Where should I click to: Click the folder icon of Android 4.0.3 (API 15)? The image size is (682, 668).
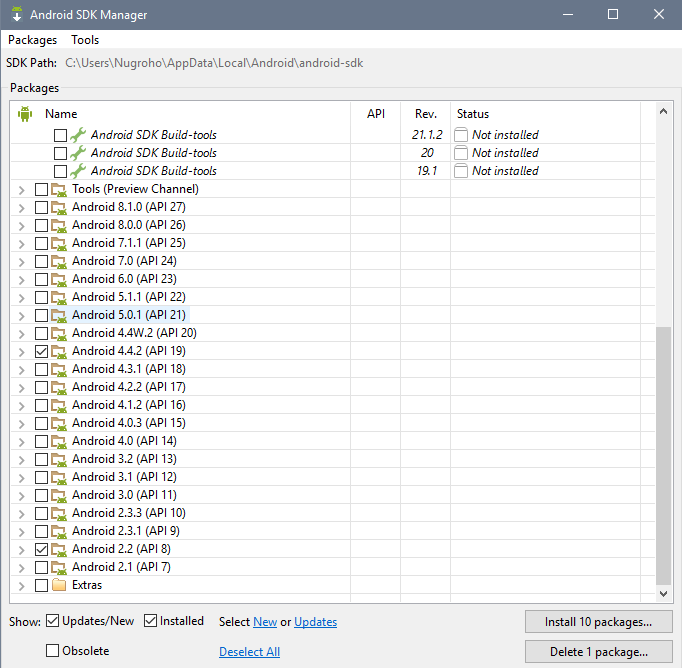coord(59,424)
